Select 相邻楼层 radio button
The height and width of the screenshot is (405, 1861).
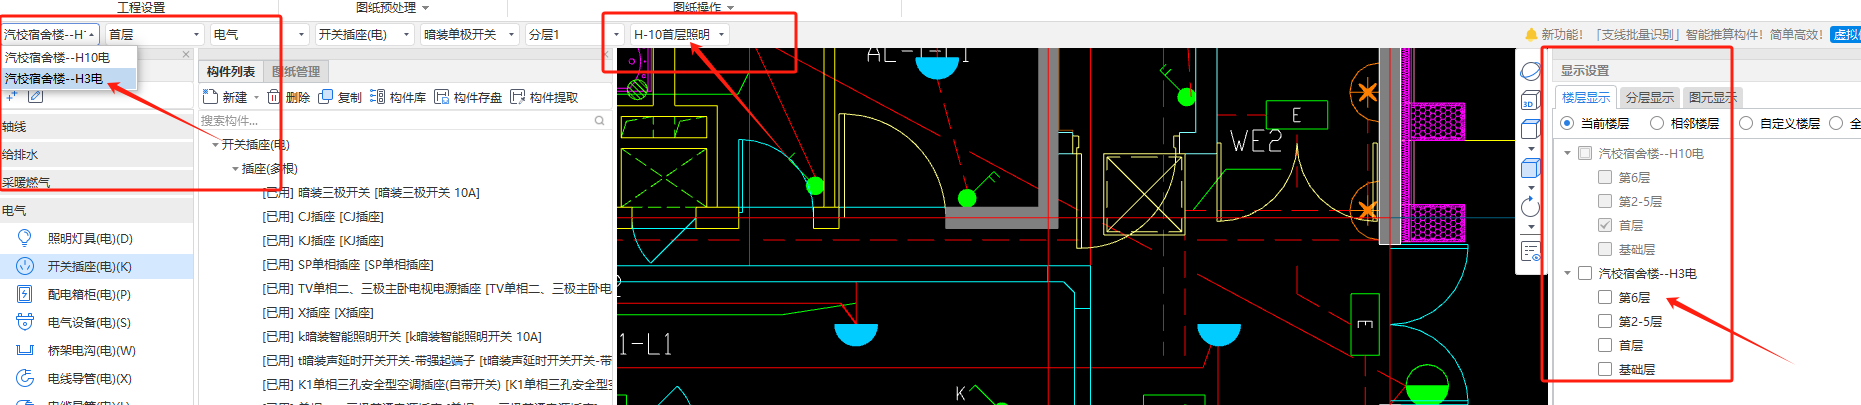tap(1657, 123)
